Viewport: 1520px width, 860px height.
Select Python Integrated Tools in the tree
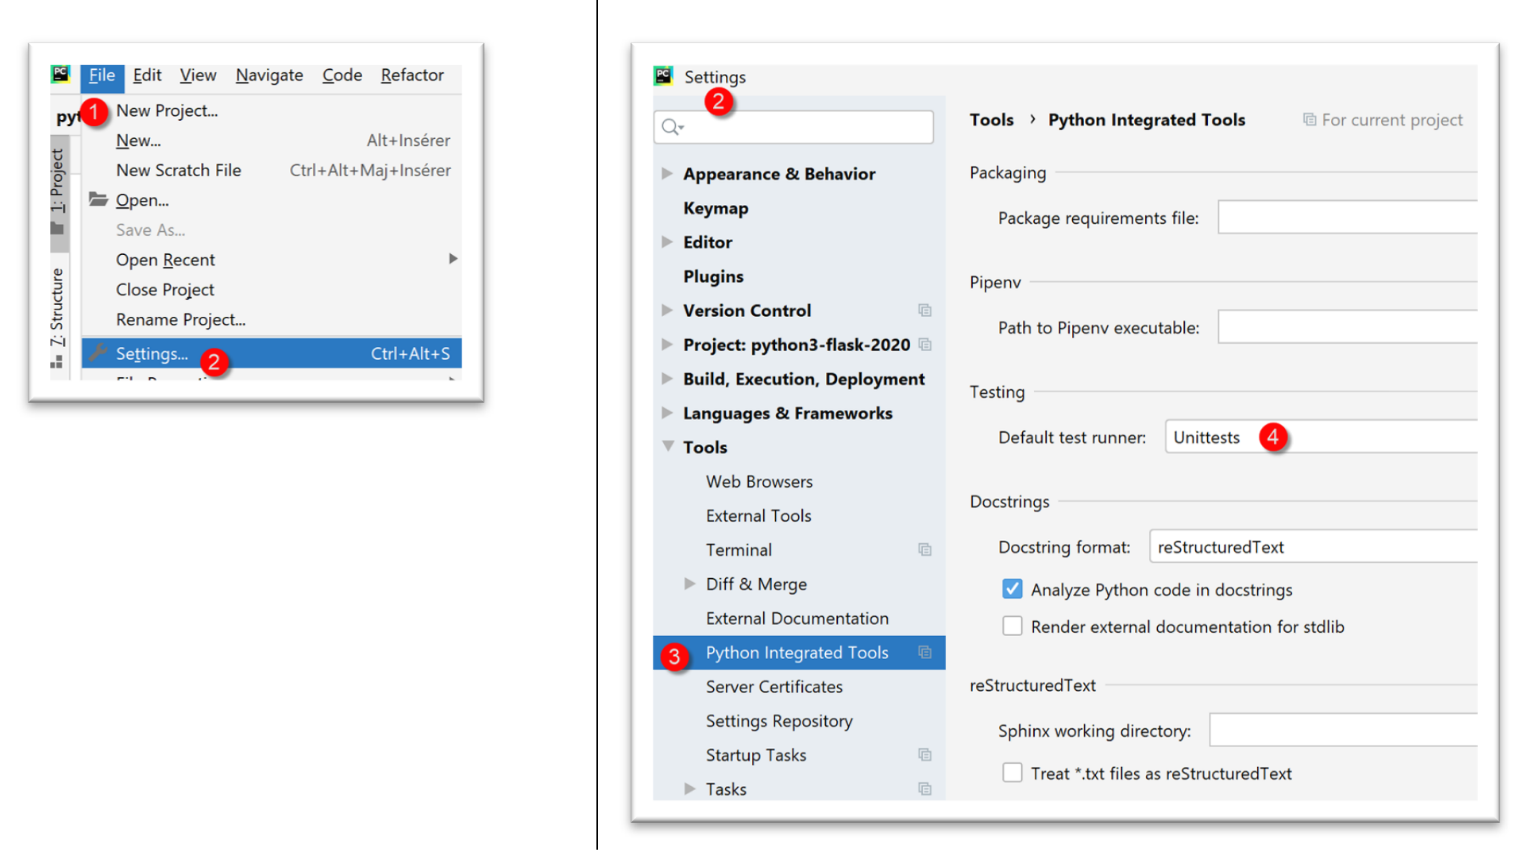(x=796, y=653)
